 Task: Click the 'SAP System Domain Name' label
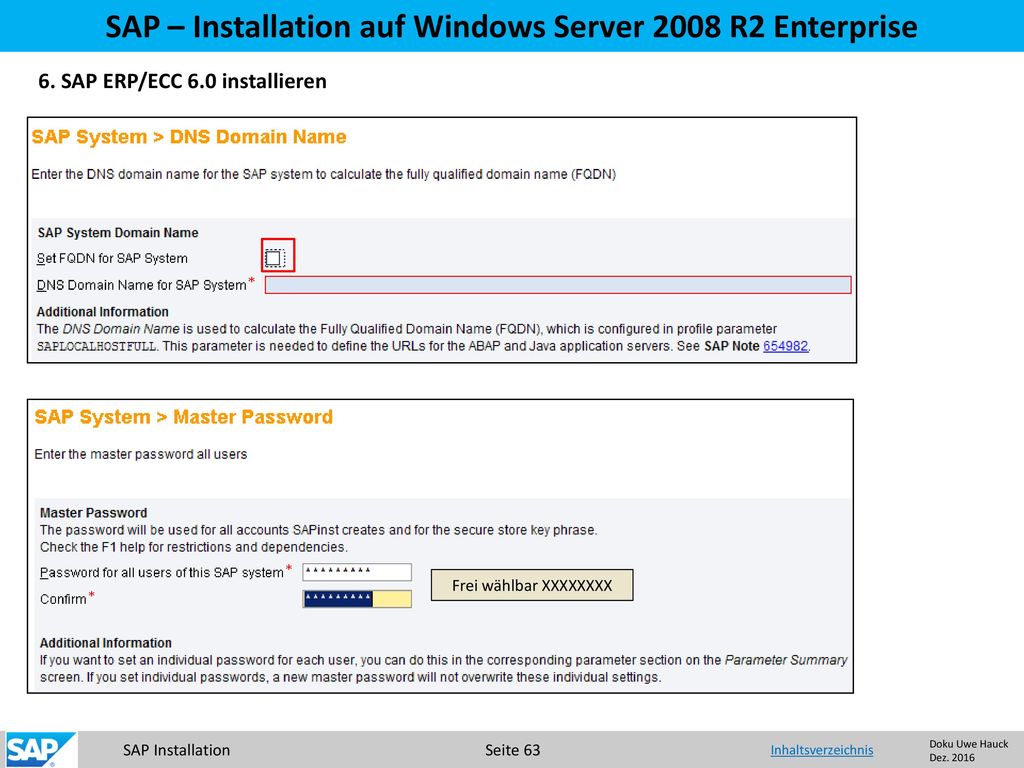tap(118, 232)
